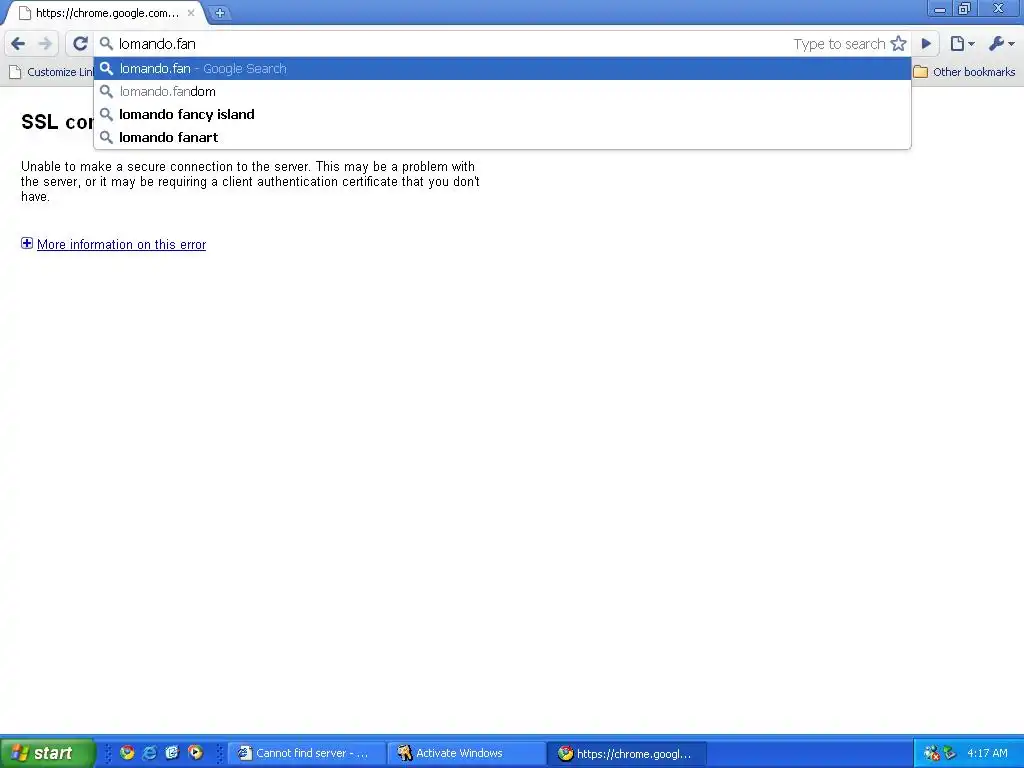Screen dimensions: 1024x768
Task: Minimize the Chrome window
Action: click(x=939, y=8)
